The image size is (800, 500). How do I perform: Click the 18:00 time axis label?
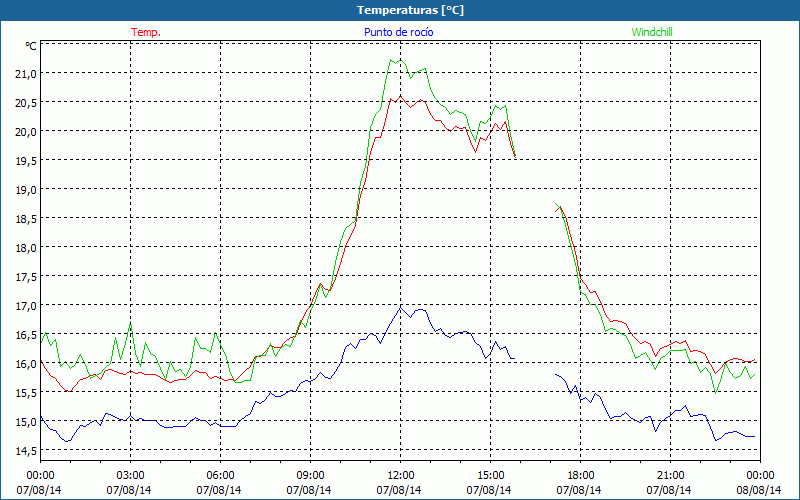pyautogui.click(x=581, y=475)
